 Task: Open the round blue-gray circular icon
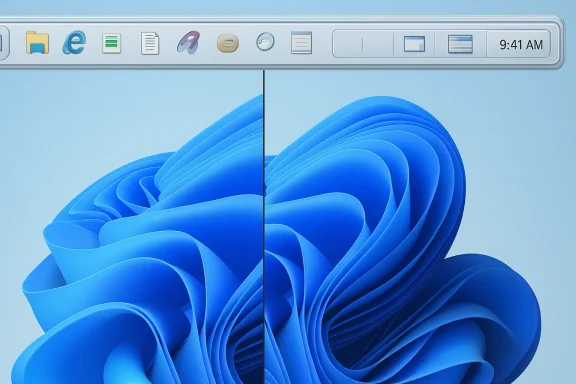point(265,42)
